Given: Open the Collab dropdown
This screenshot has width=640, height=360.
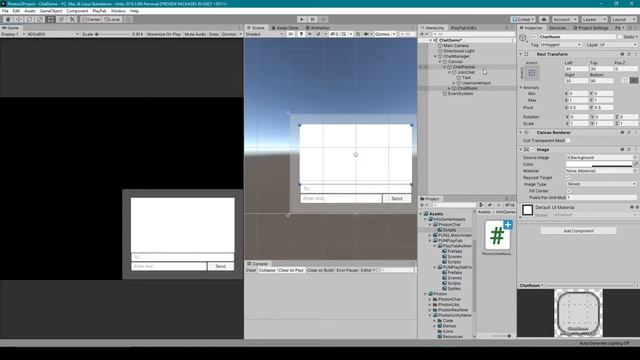Looking at the screenshot, I should [523, 19].
